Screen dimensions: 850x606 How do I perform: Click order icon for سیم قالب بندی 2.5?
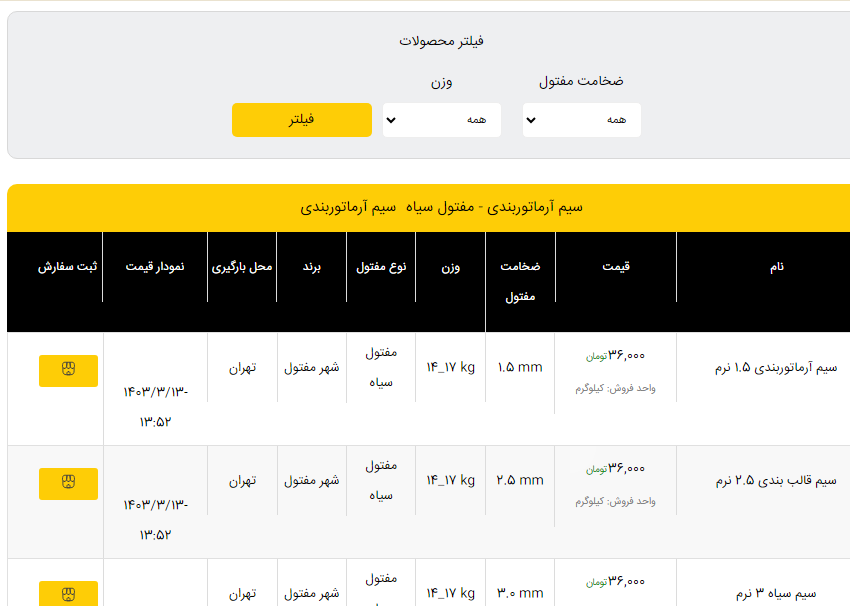[x=68, y=484]
